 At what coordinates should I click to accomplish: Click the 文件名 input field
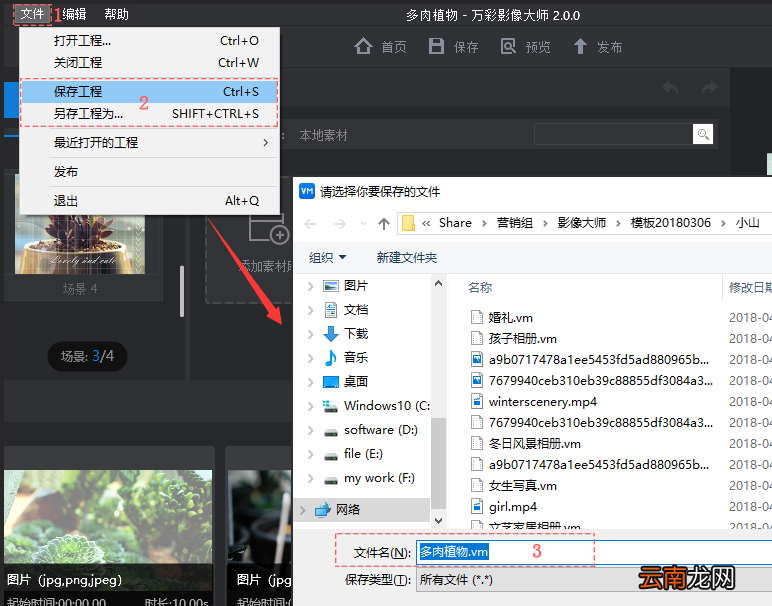pyautogui.click(x=594, y=552)
